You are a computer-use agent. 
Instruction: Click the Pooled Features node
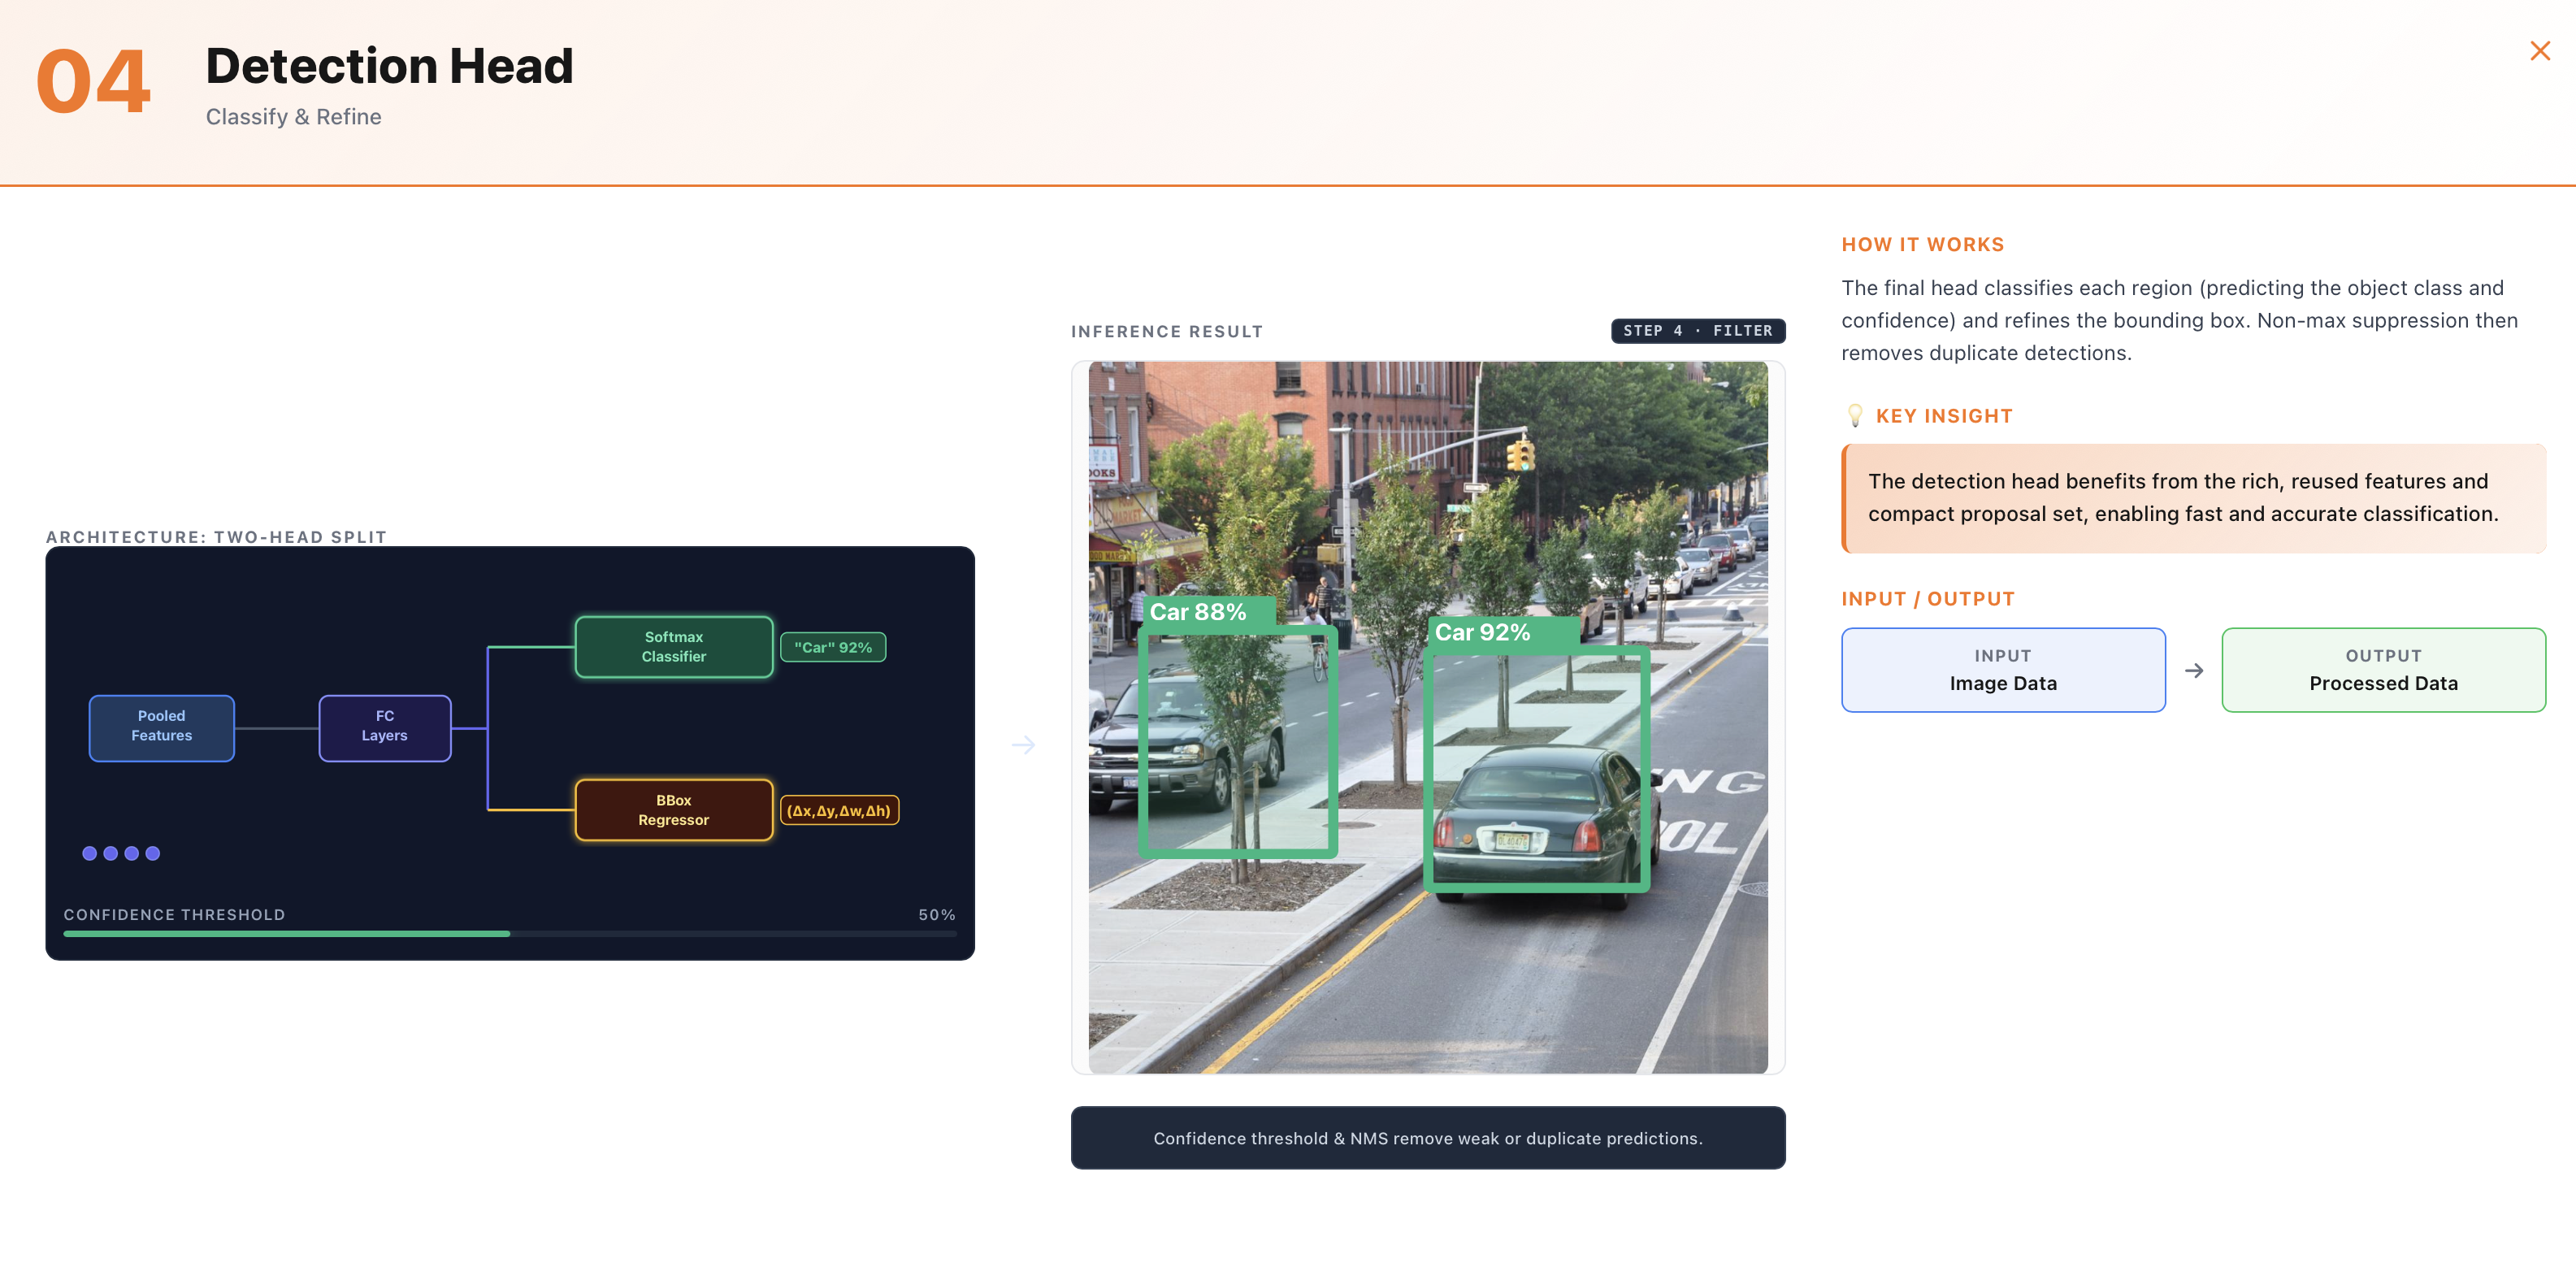161,727
